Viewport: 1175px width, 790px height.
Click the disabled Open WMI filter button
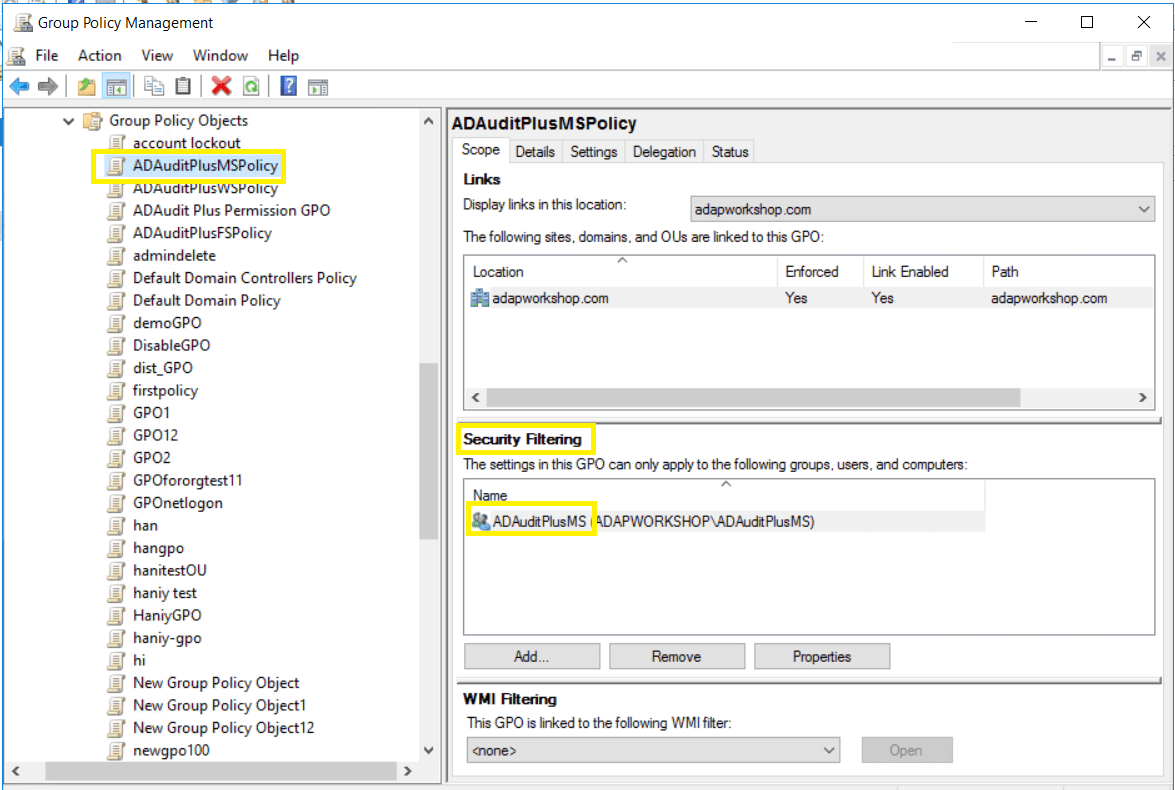(906, 750)
